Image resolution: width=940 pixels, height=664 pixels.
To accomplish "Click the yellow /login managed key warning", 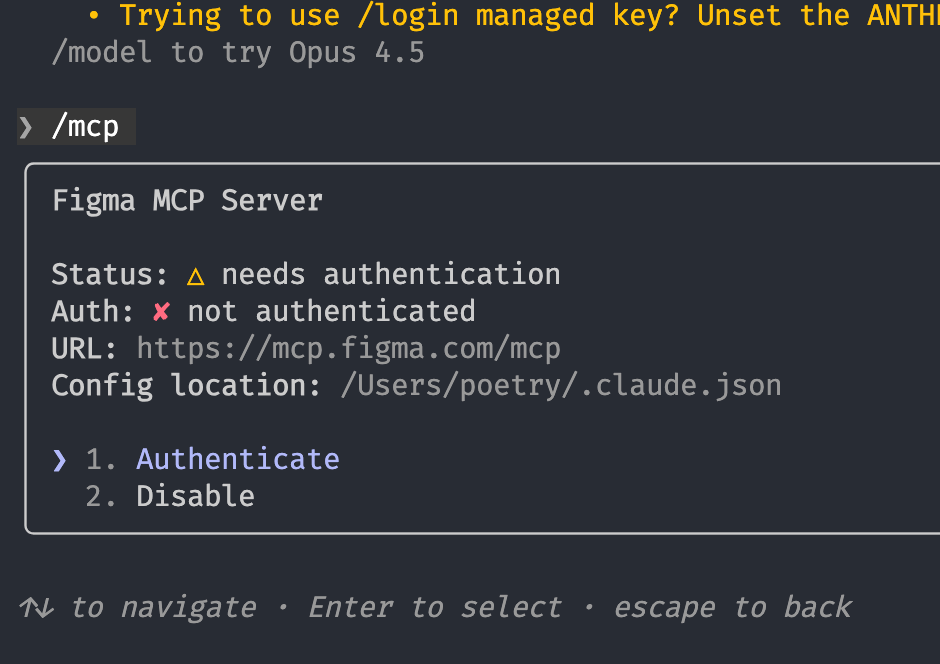I will [520, 16].
